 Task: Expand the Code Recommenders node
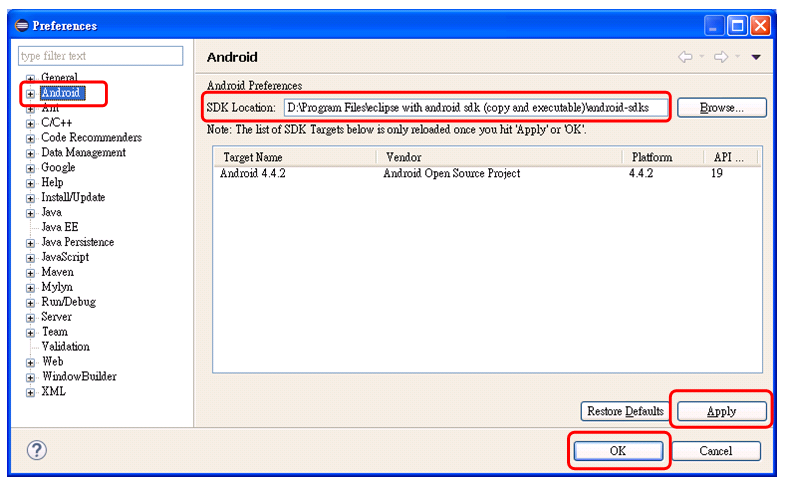click(30, 138)
